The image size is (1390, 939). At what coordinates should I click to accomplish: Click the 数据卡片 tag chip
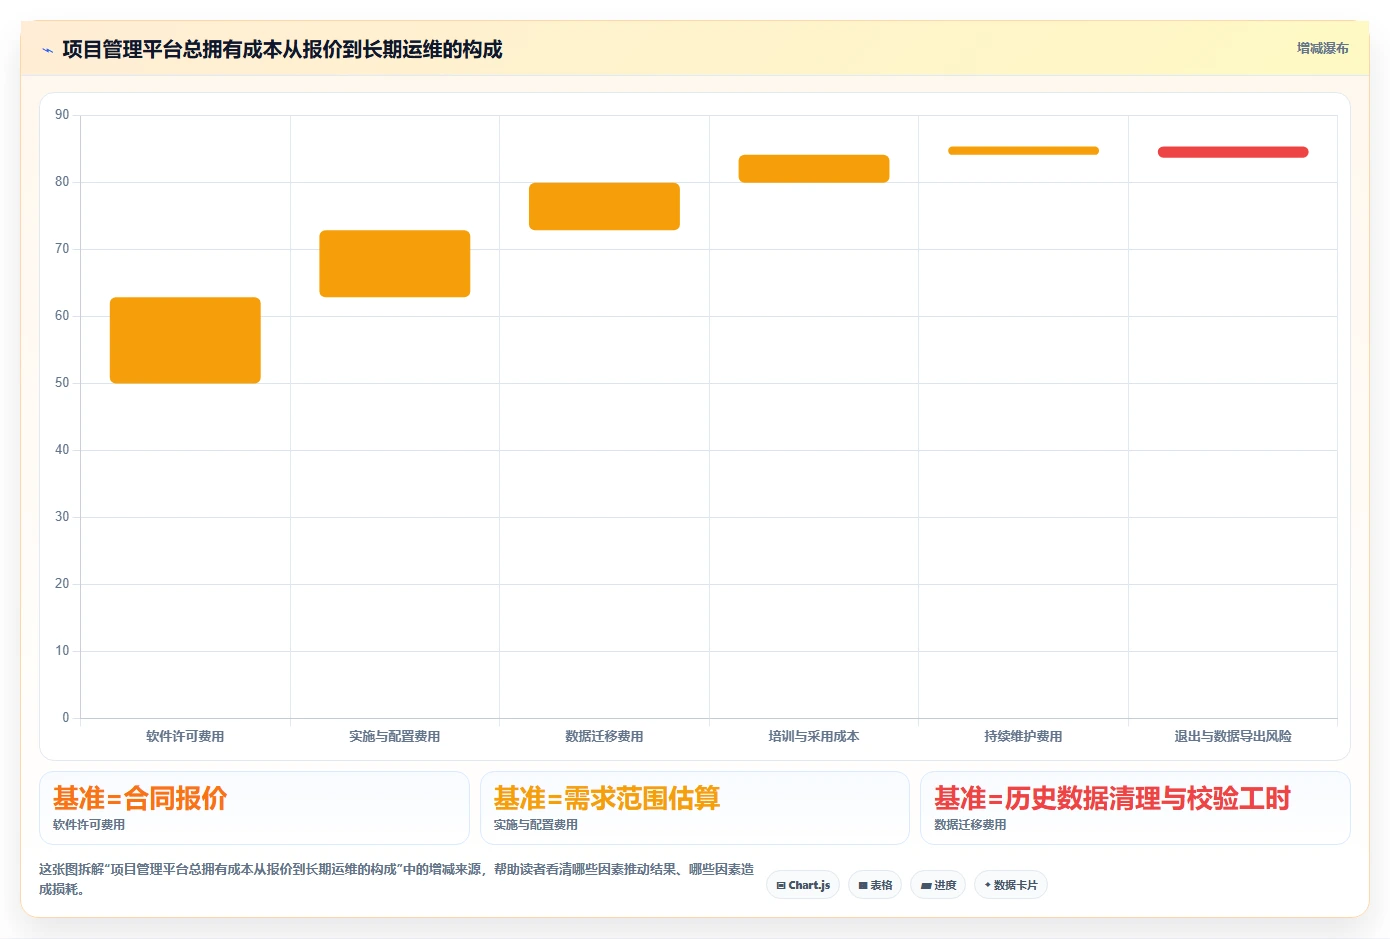(1011, 885)
